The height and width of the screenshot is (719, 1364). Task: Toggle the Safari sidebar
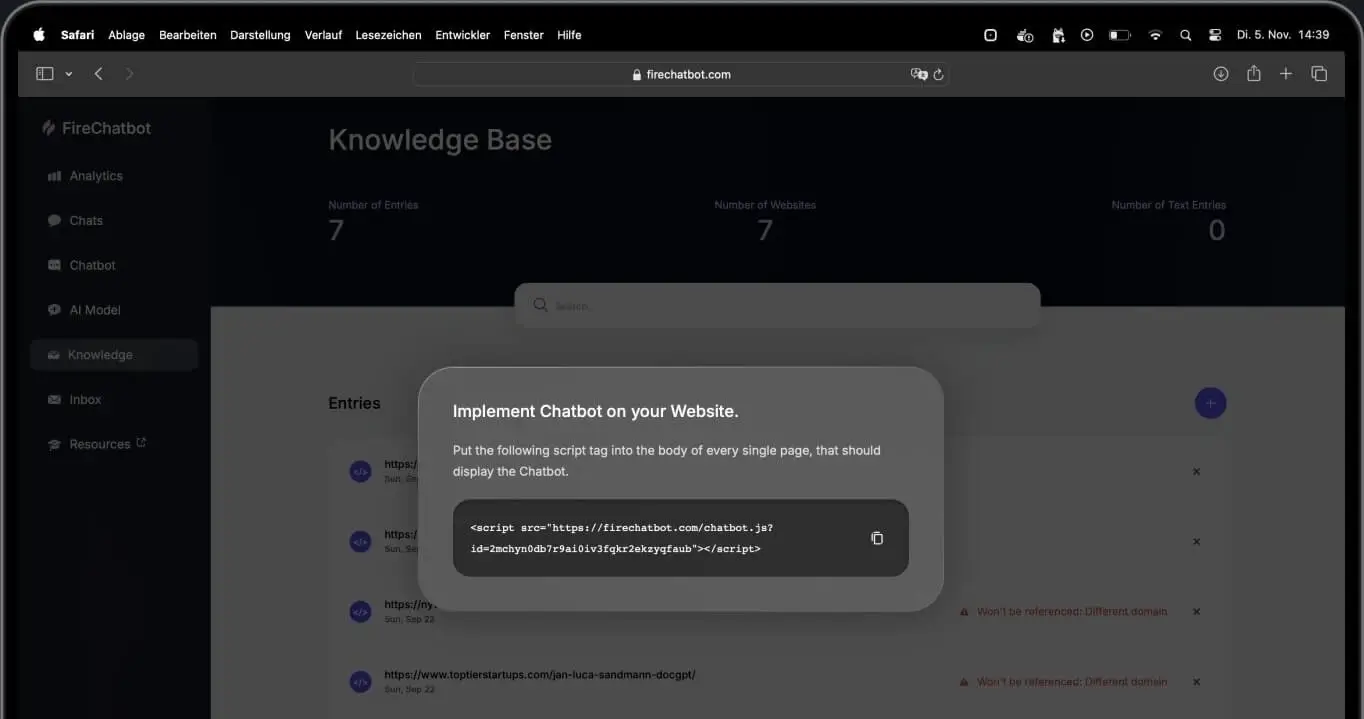(44, 74)
